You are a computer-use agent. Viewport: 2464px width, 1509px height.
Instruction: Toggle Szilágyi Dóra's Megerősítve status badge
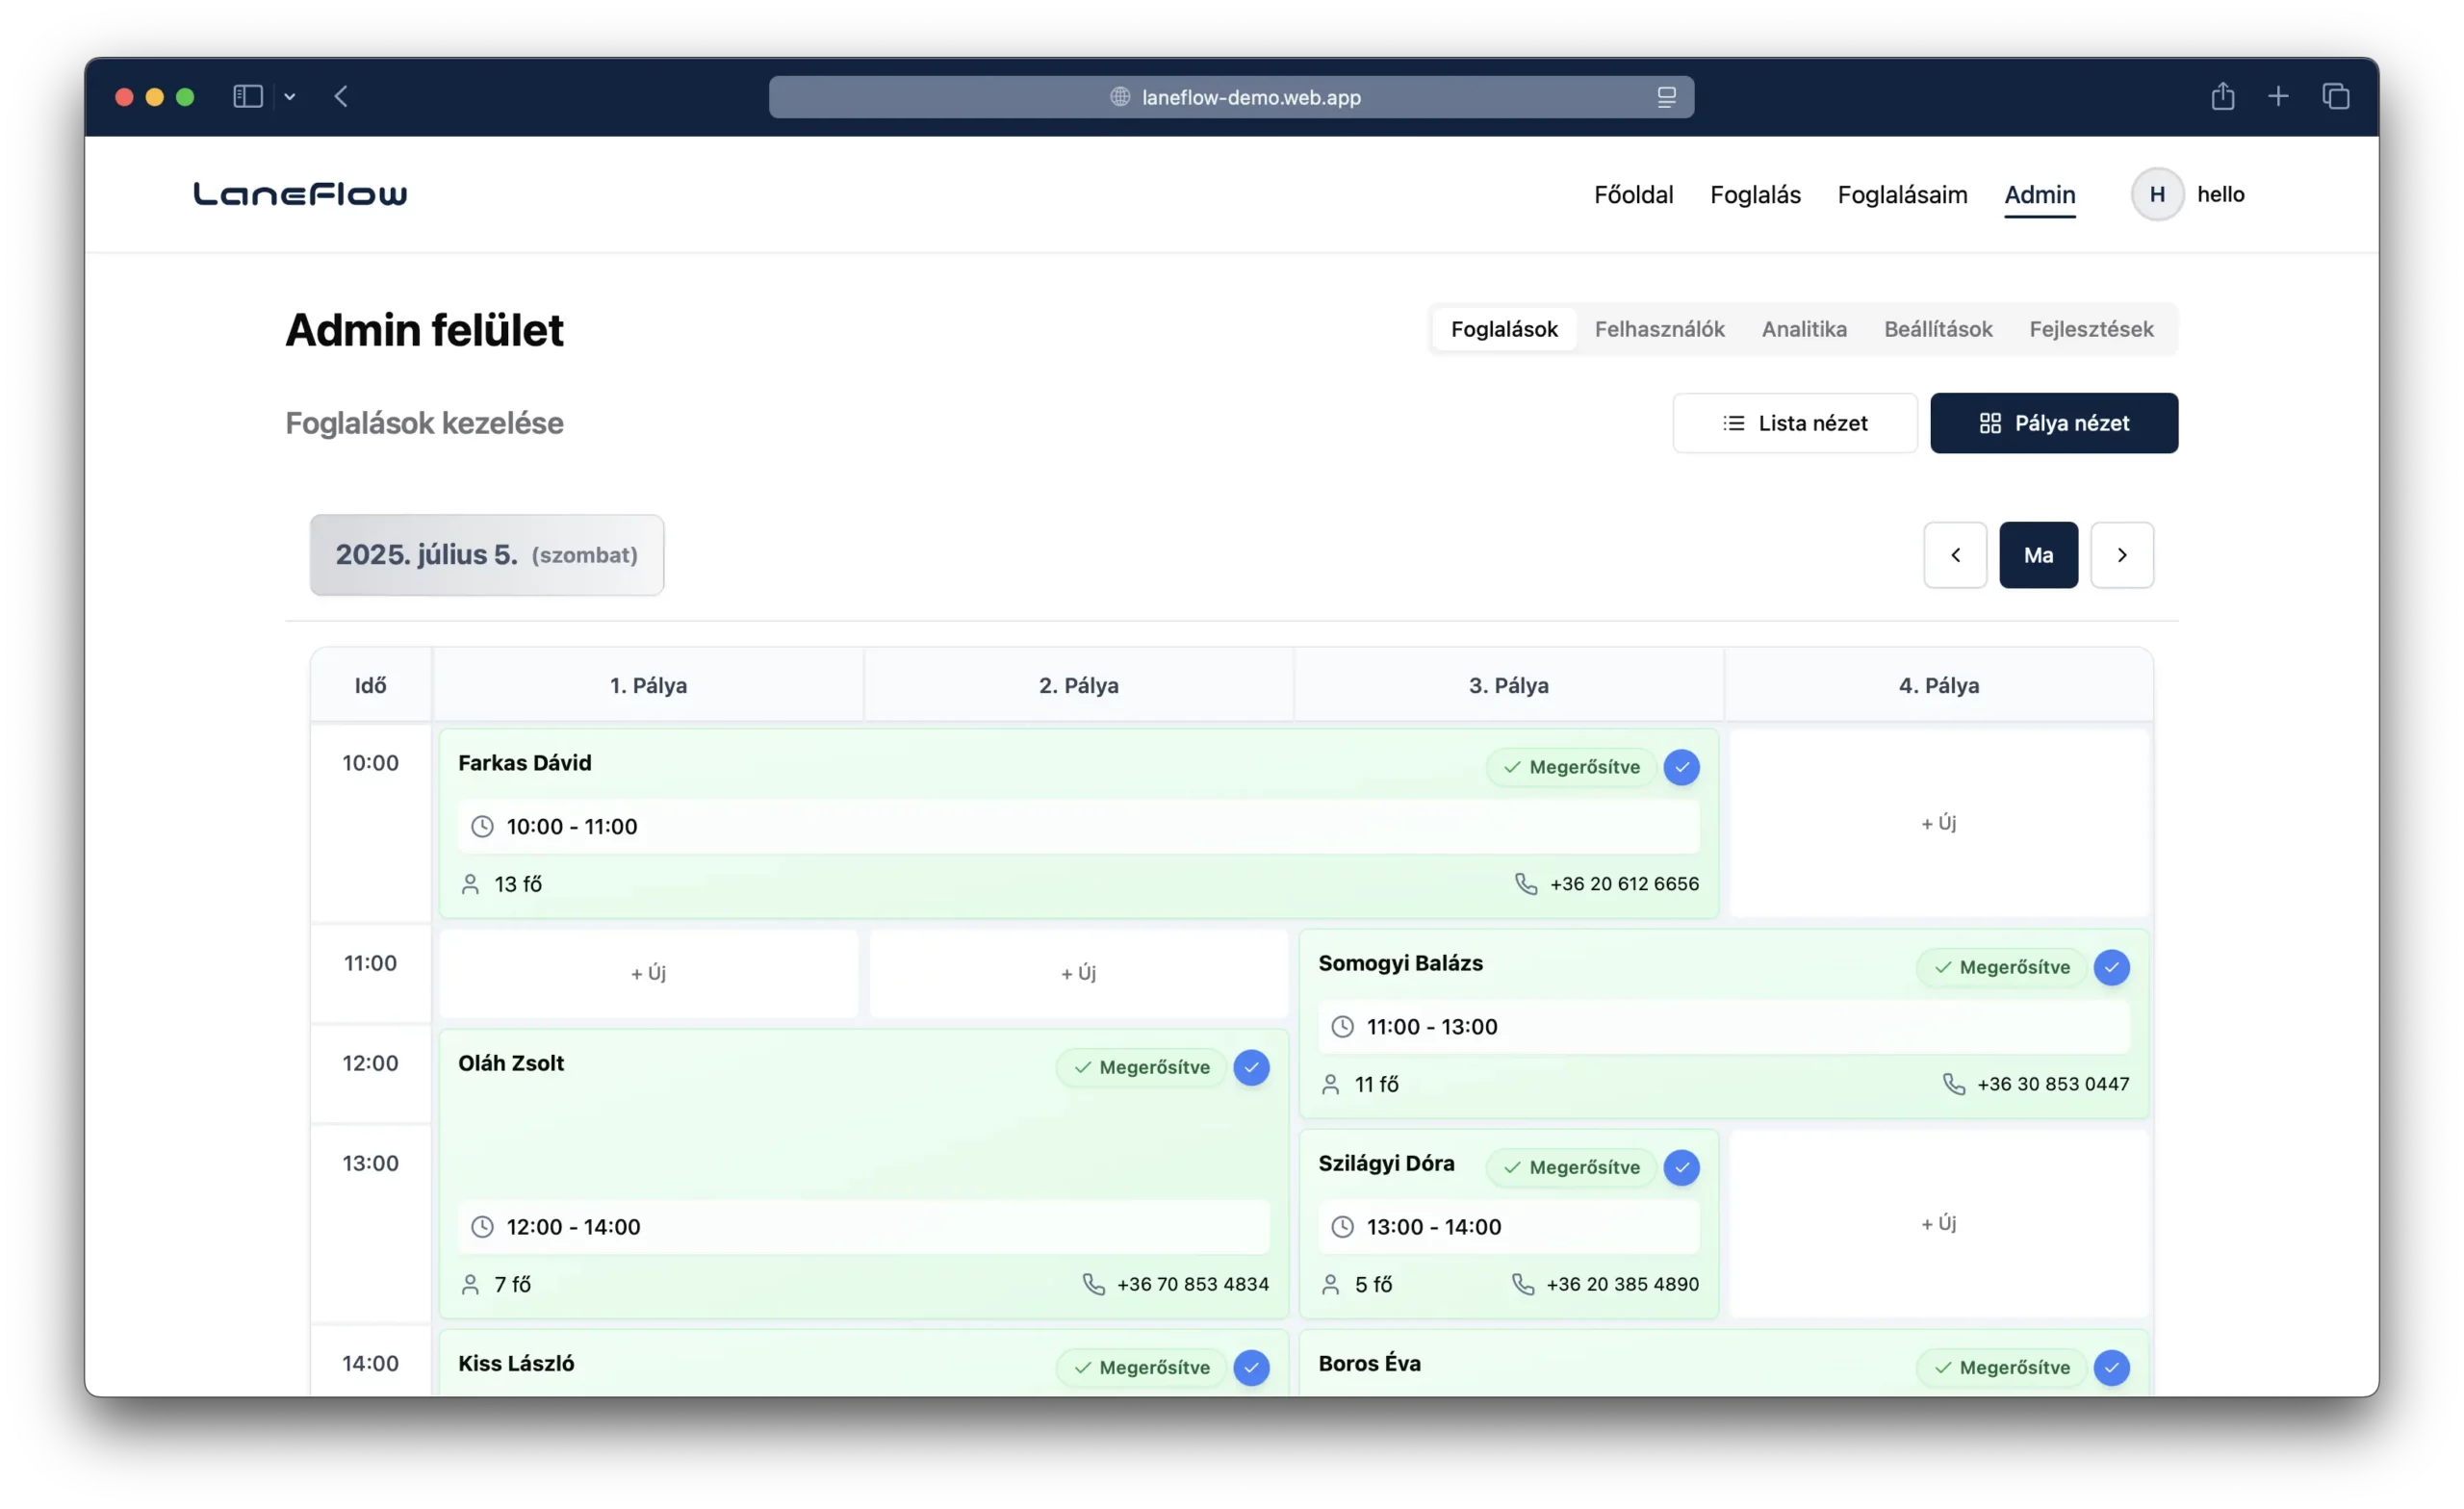click(1571, 1167)
